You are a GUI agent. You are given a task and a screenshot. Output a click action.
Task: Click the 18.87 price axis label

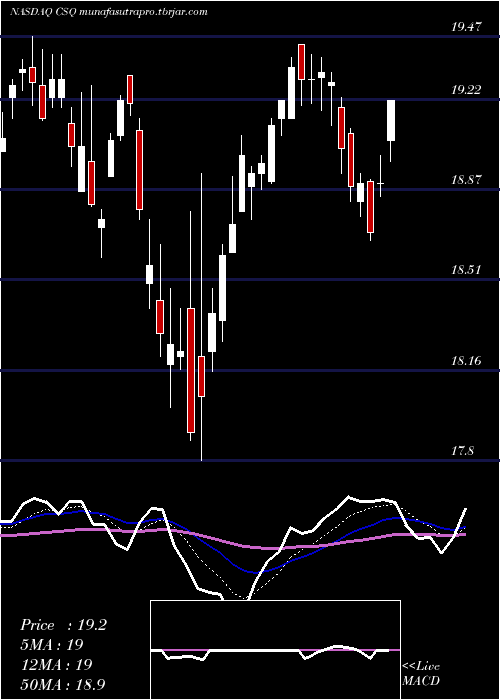click(466, 180)
